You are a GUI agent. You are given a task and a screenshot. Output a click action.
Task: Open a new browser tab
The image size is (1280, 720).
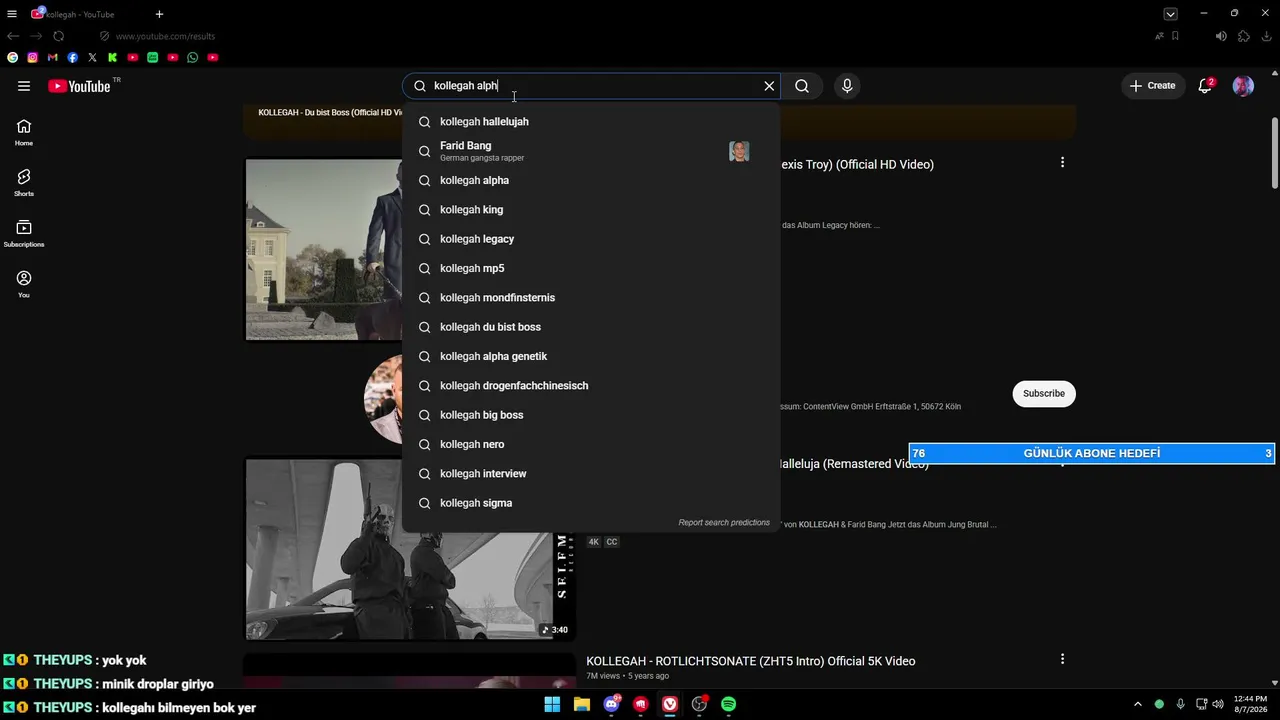point(159,14)
